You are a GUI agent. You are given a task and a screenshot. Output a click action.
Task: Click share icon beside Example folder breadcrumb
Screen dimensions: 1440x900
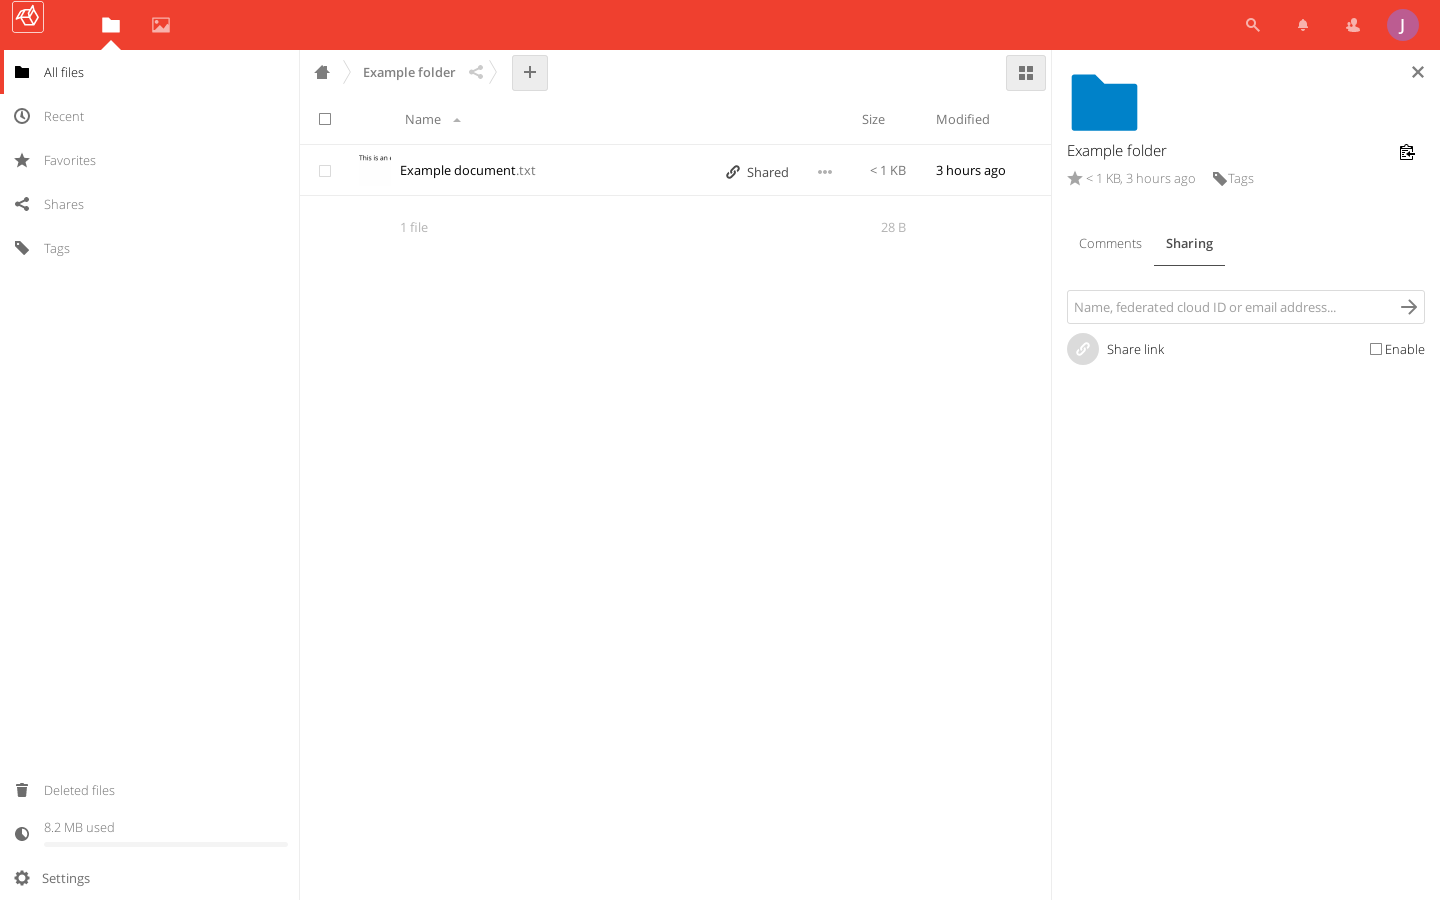[476, 72]
